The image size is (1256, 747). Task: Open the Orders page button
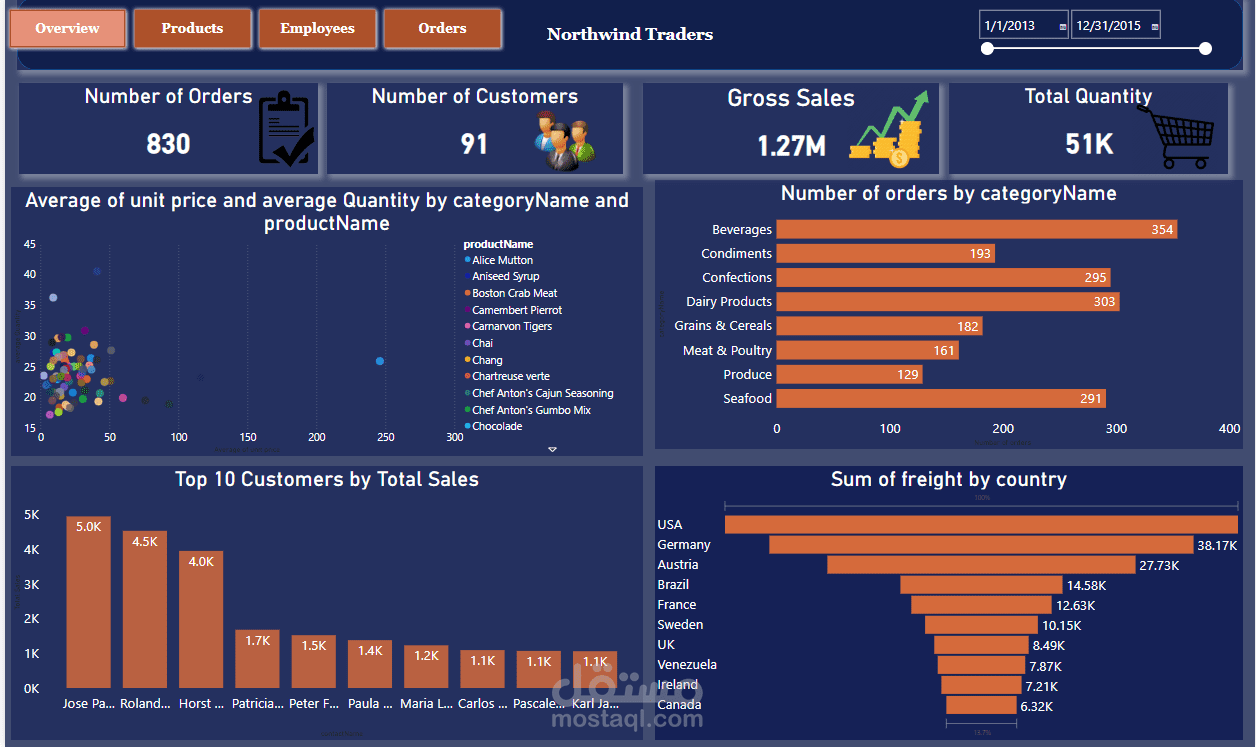click(442, 28)
